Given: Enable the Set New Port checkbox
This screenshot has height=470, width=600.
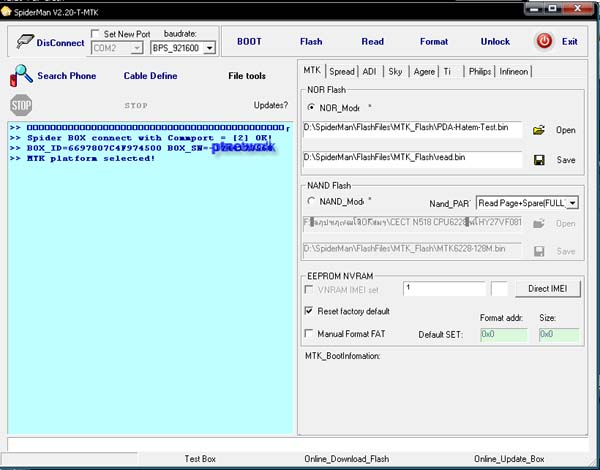Looking at the screenshot, I should [95, 34].
